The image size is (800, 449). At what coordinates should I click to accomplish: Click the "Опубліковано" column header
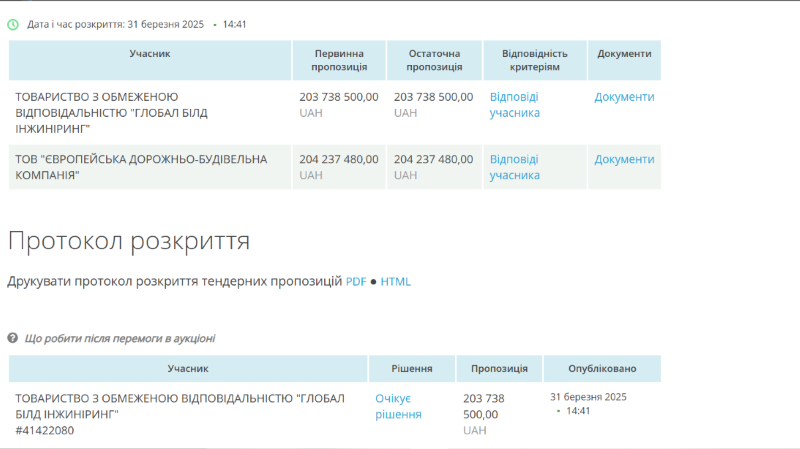(601, 368)
